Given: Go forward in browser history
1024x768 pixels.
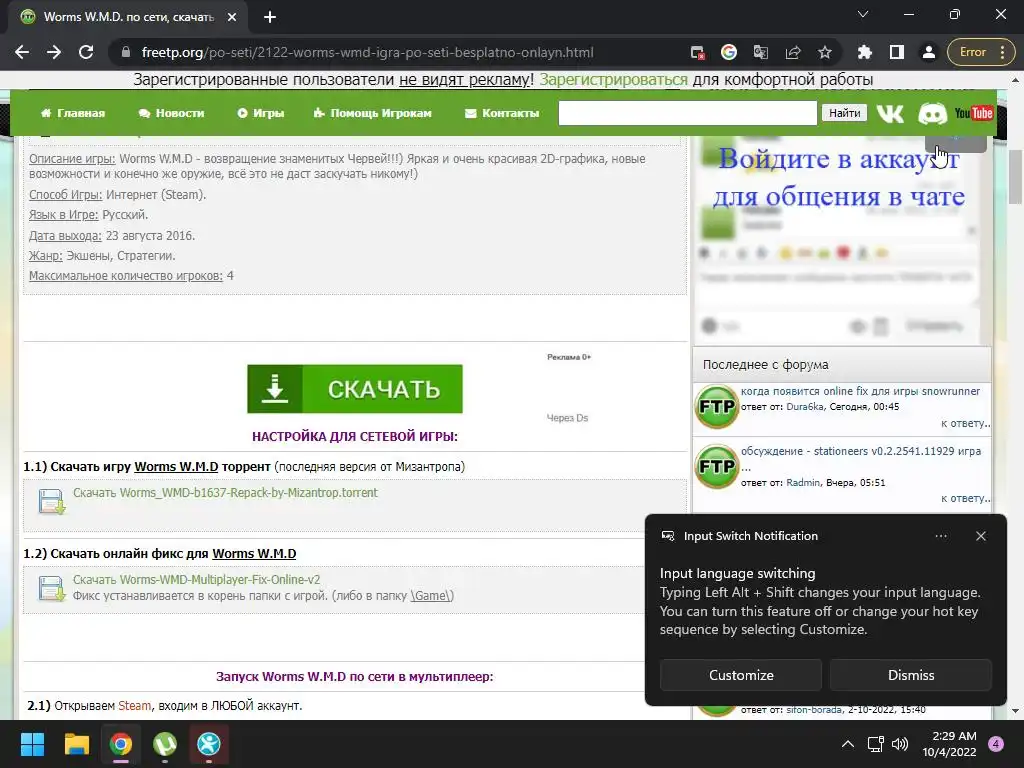Looking at the screenshot, I should 54,52.
